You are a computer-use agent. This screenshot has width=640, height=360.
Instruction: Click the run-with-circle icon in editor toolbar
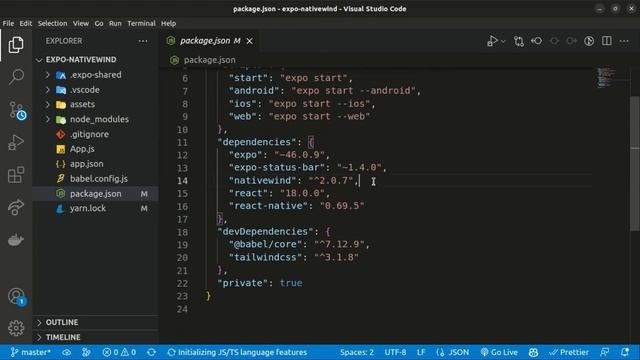589,41
